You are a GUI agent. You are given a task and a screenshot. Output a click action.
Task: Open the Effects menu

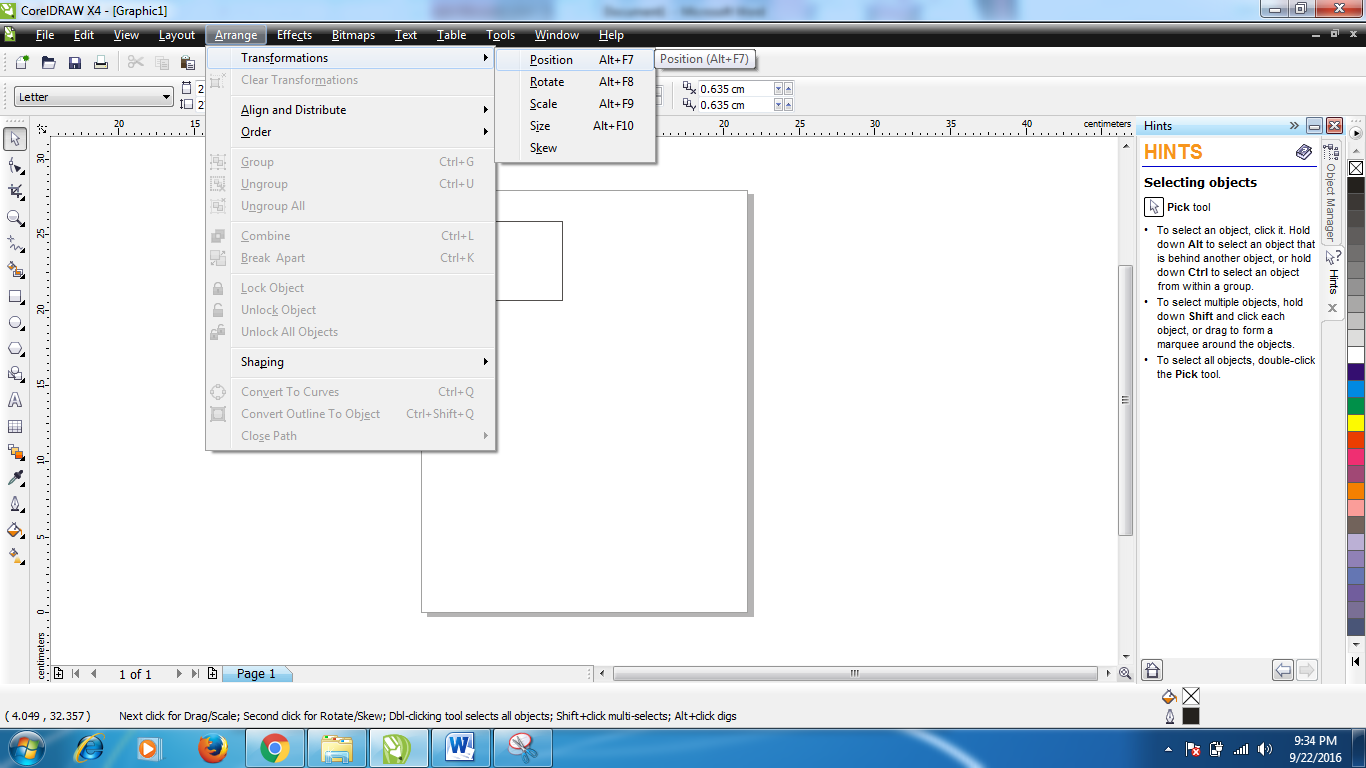tap(293, 35)
